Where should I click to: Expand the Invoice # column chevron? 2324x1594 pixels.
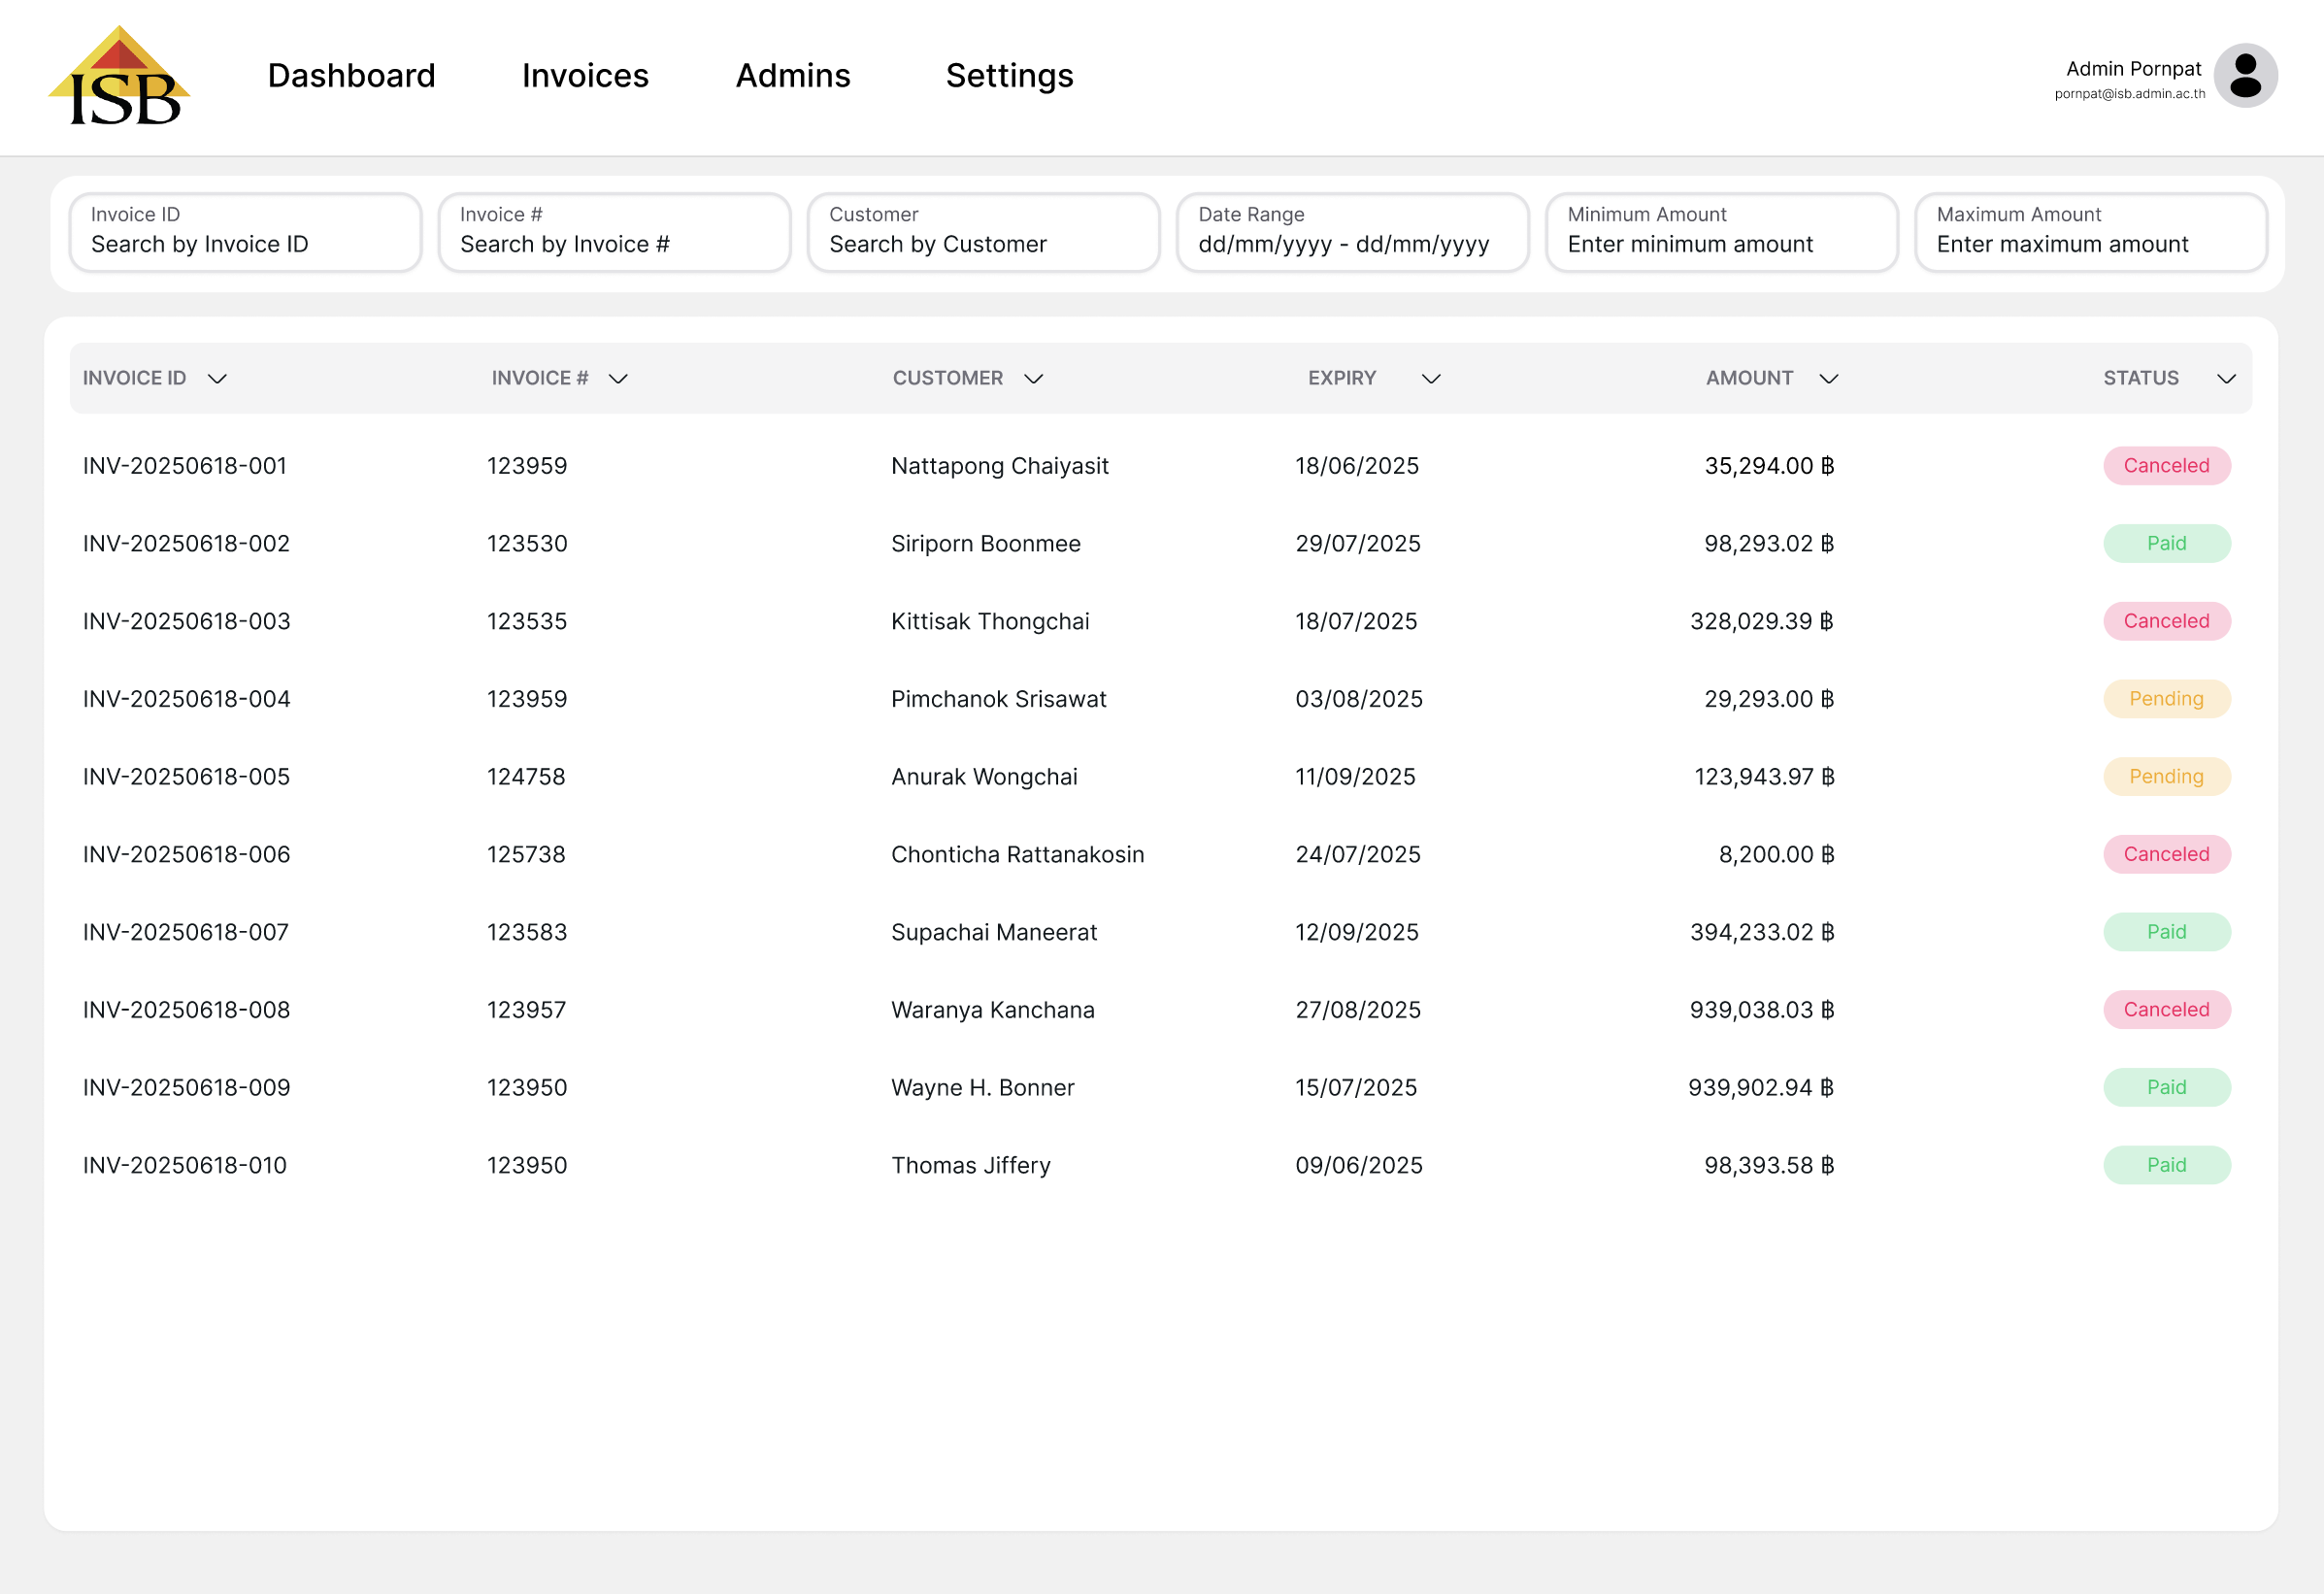pos(618,379)
